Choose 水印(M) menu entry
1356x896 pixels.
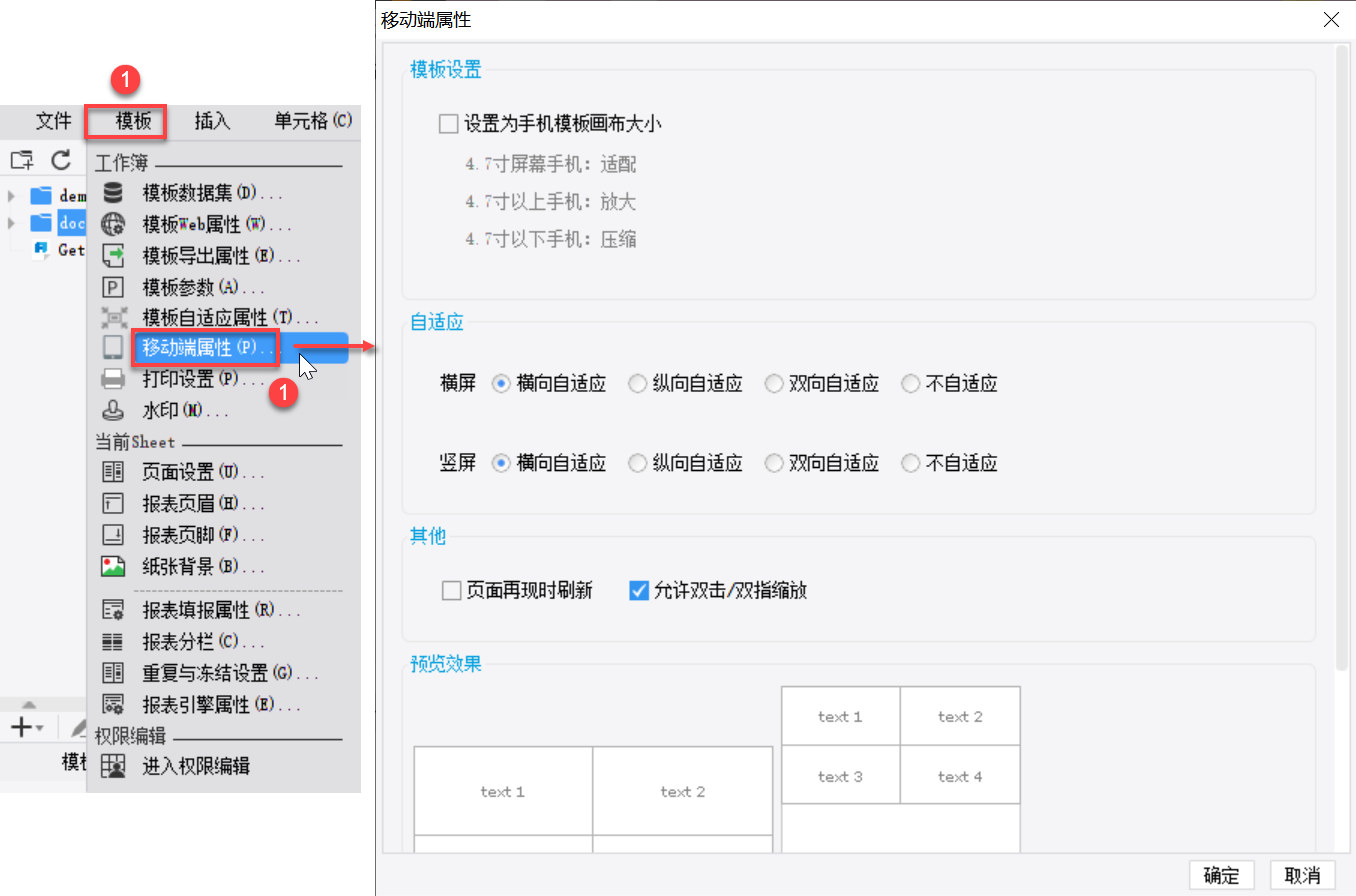(185, 410)
